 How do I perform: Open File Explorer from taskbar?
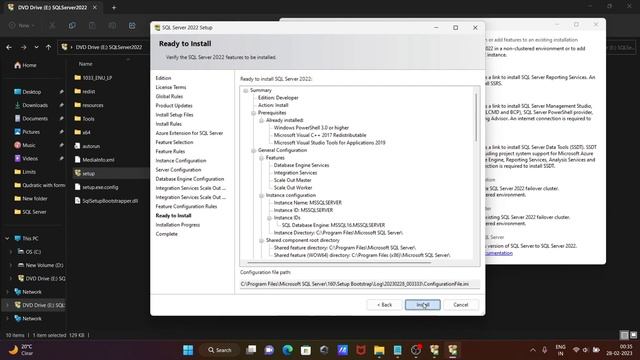[x=379, y=350]
